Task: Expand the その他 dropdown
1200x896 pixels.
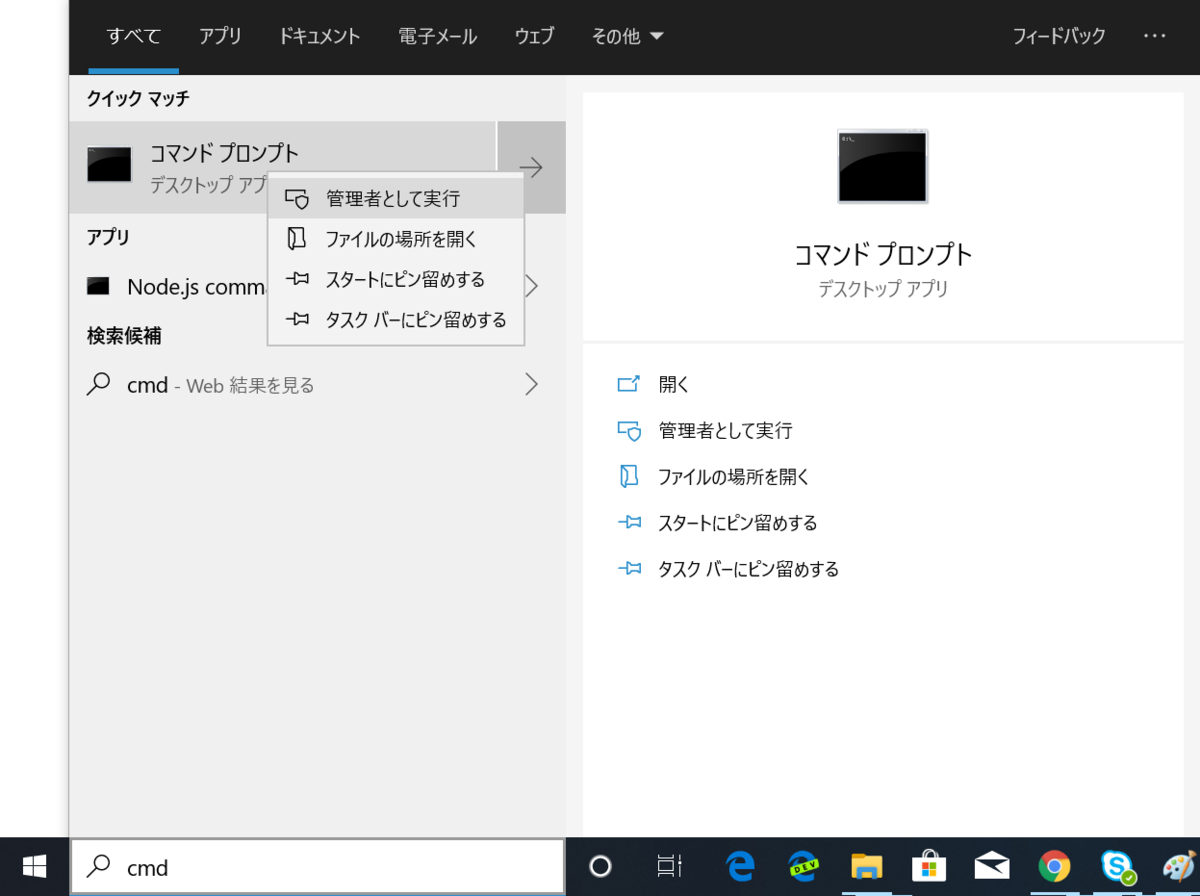Action: (627, 36)
